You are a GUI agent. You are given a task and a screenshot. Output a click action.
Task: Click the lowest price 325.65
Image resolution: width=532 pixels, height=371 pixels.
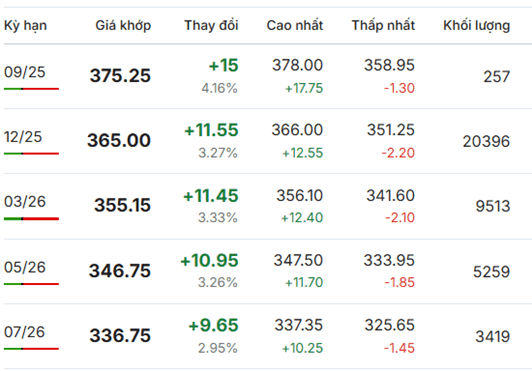(390, 325)
